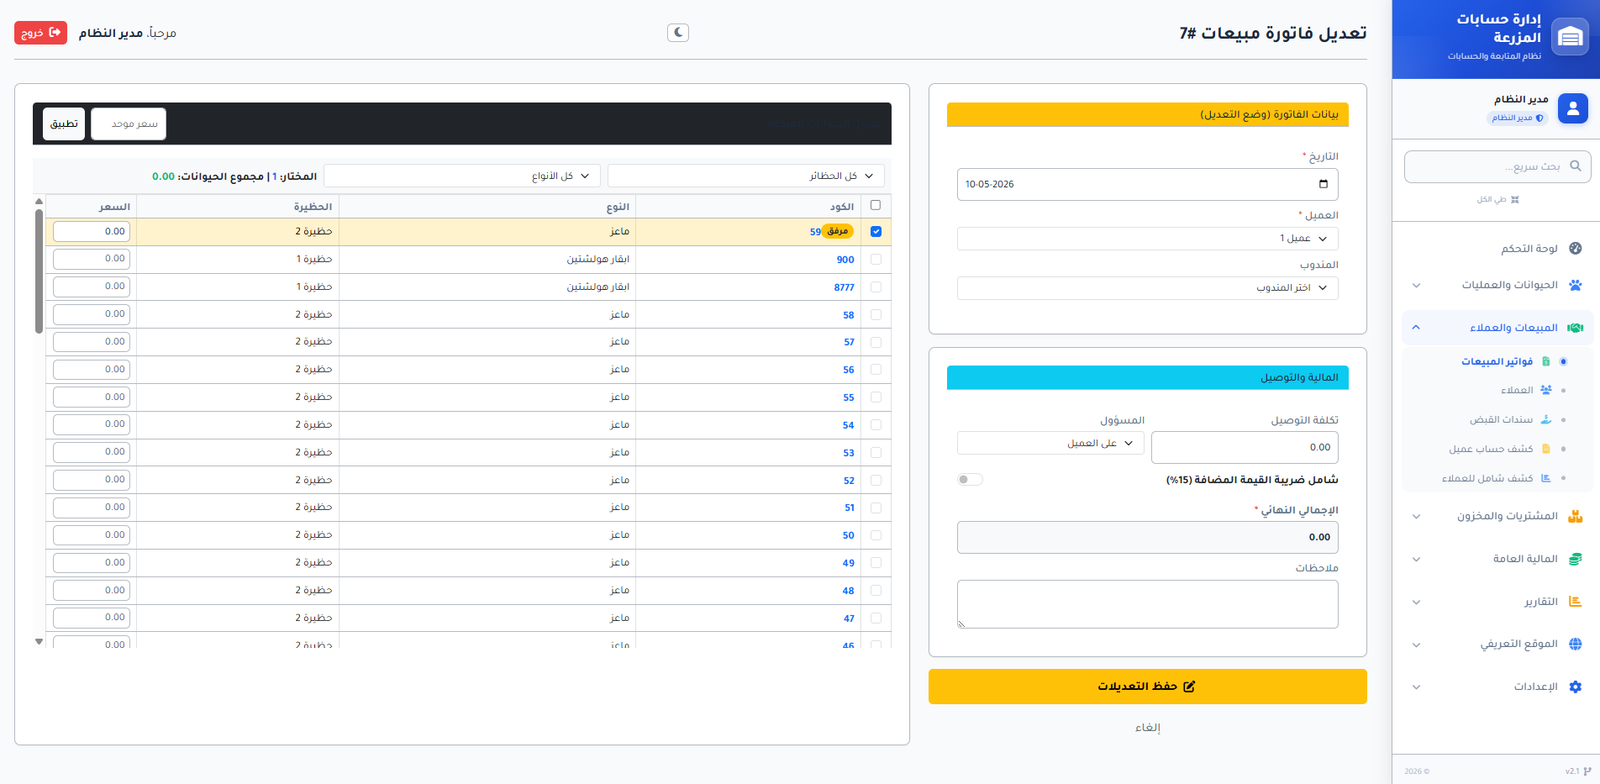
Task: Click the dashboard gauge icon
Action: coord(1576,248)
